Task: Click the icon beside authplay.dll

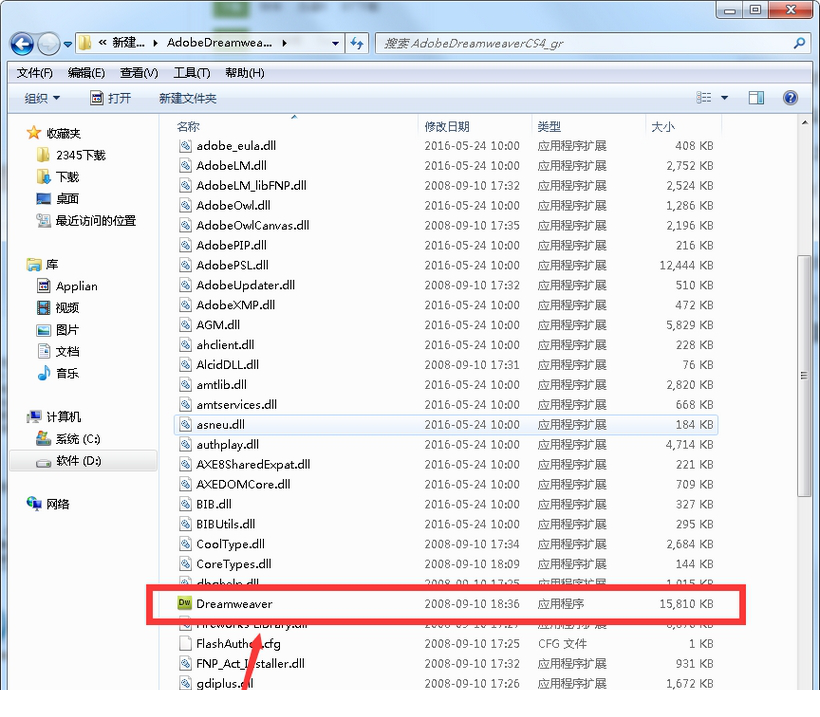Action: pyautogui.click(x=185, y=445)
